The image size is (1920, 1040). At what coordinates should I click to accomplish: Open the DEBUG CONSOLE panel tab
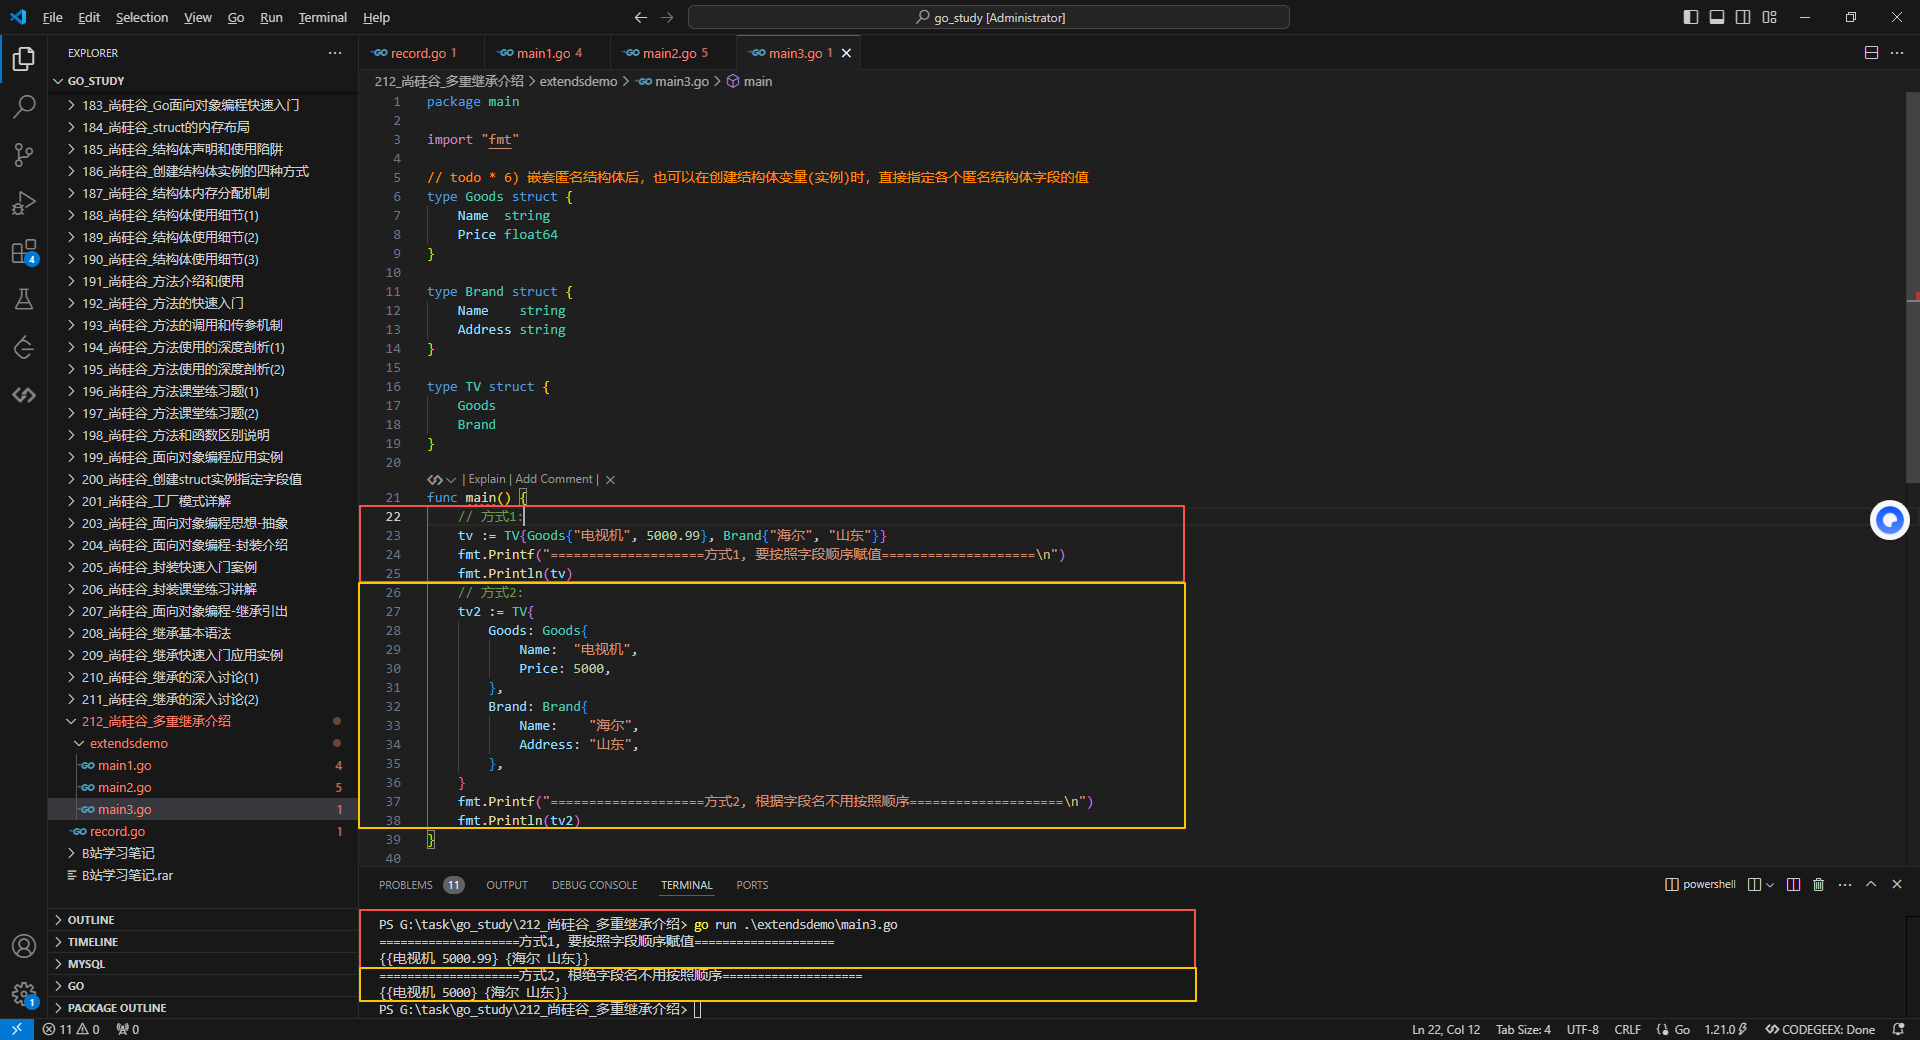pos(594,885)
